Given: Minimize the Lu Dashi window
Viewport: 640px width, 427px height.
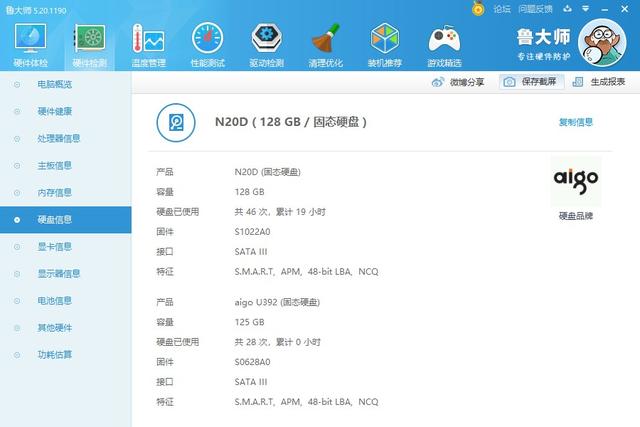Looking at the screenshot, I should 605,9.
